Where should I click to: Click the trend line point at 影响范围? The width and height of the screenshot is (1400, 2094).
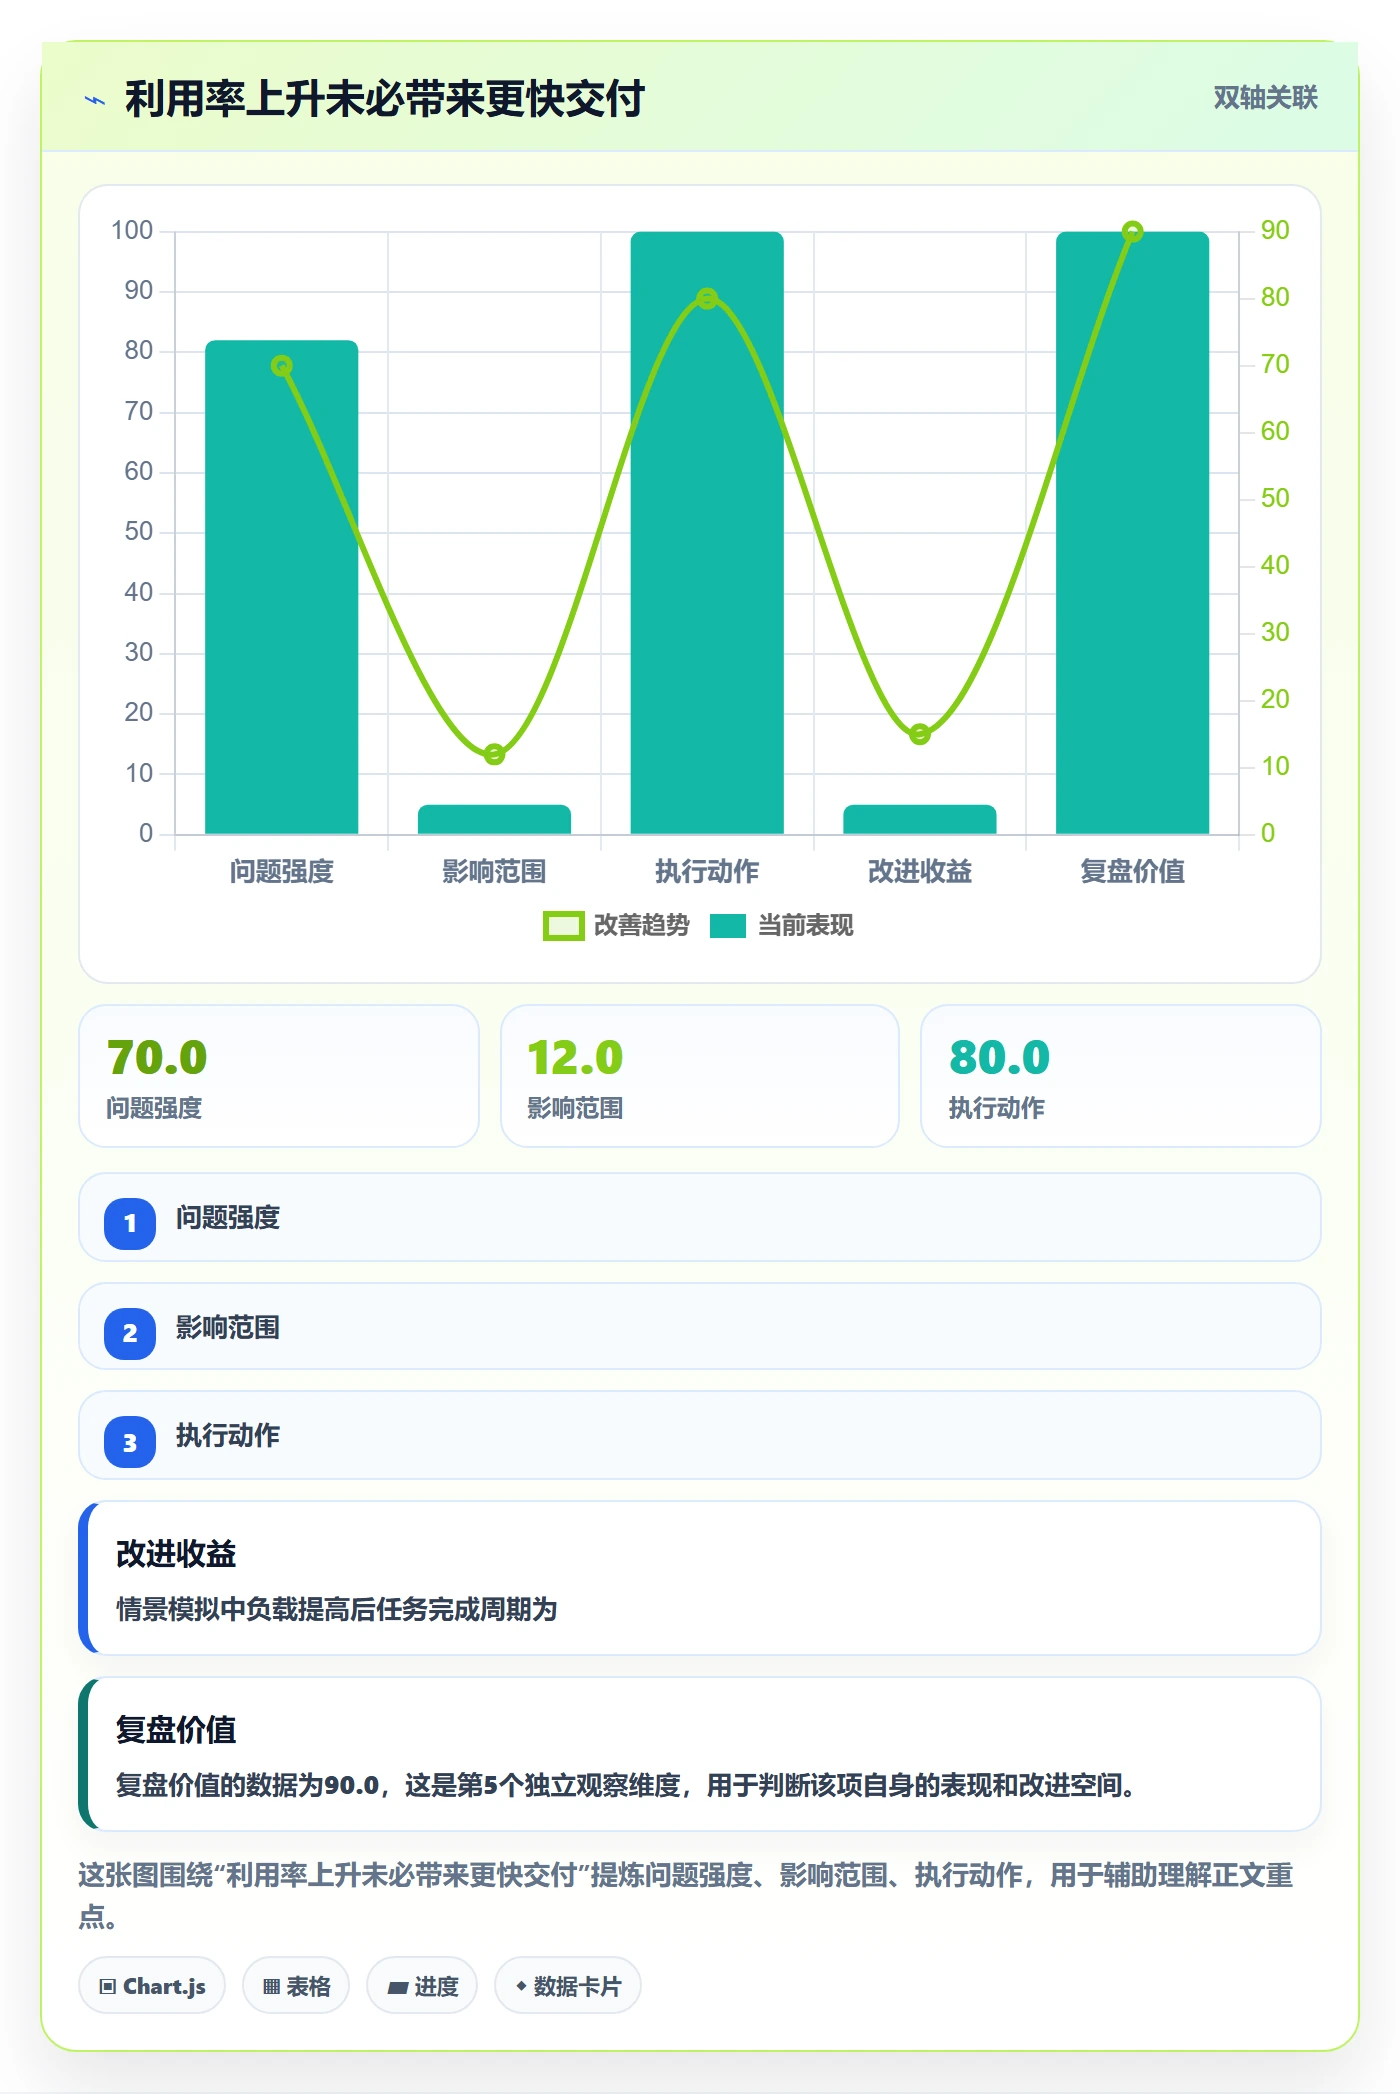(x=494, y=754)
